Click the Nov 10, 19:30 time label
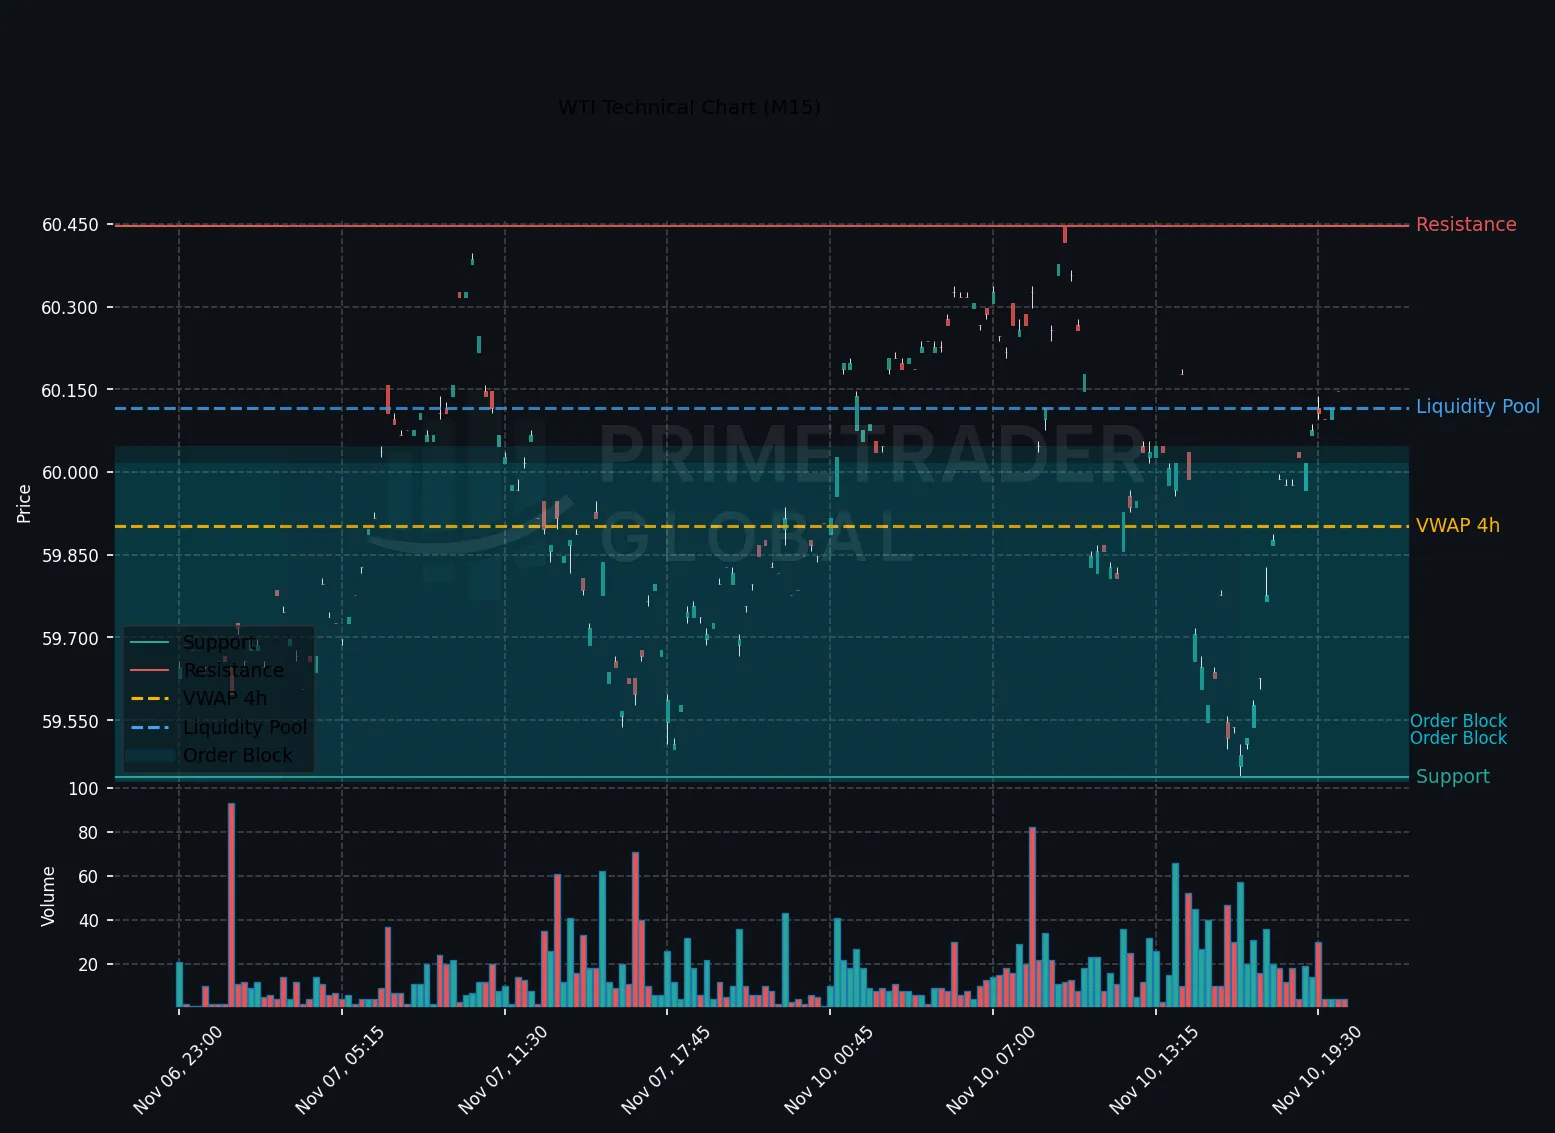1555x1133 pixels. [x=1318, y=1070]
